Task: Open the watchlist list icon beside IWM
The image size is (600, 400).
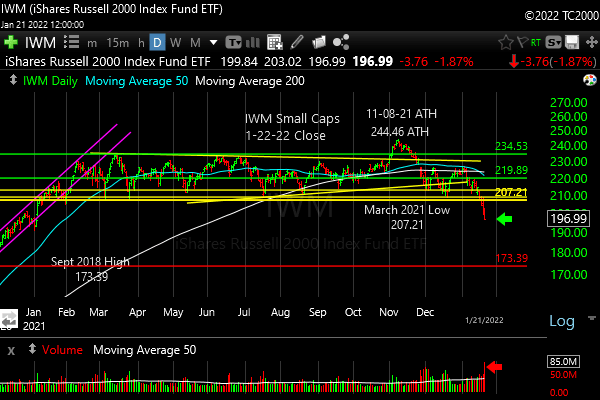Action: point(71,42)
